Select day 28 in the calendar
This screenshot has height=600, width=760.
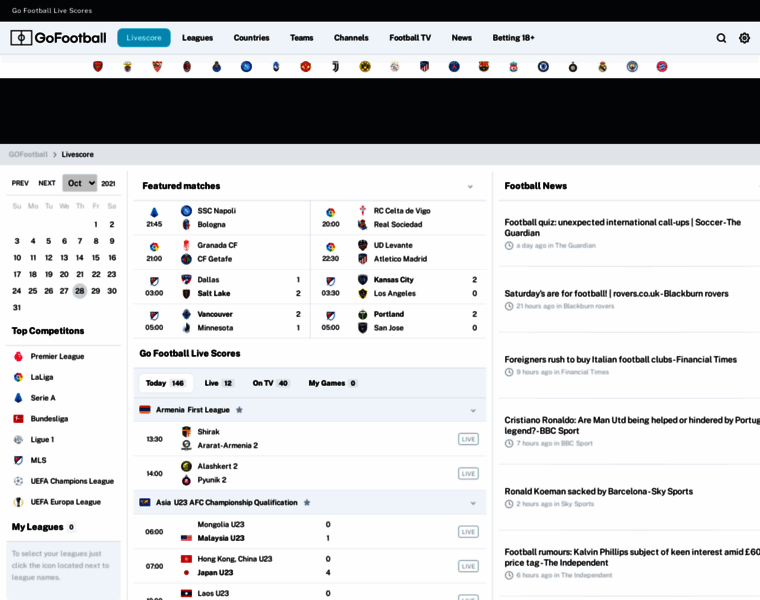pos(79,291)
